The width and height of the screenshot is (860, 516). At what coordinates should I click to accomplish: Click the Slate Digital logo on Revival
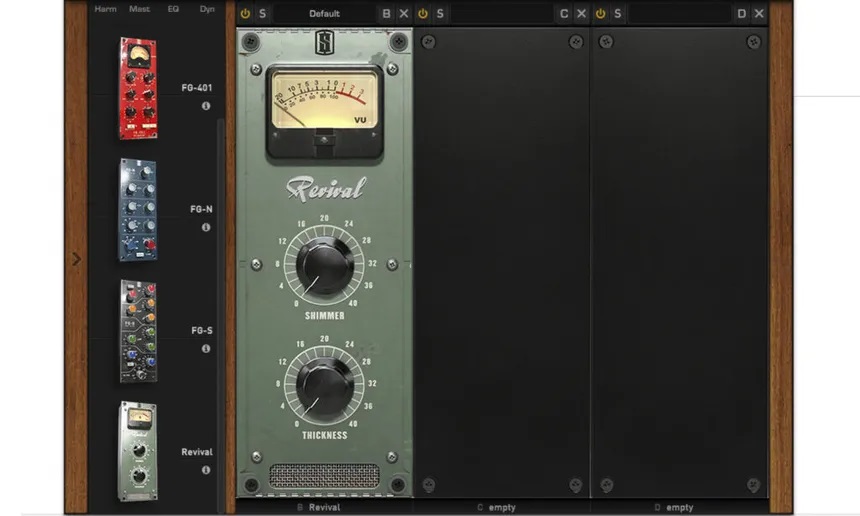(324, 42)
